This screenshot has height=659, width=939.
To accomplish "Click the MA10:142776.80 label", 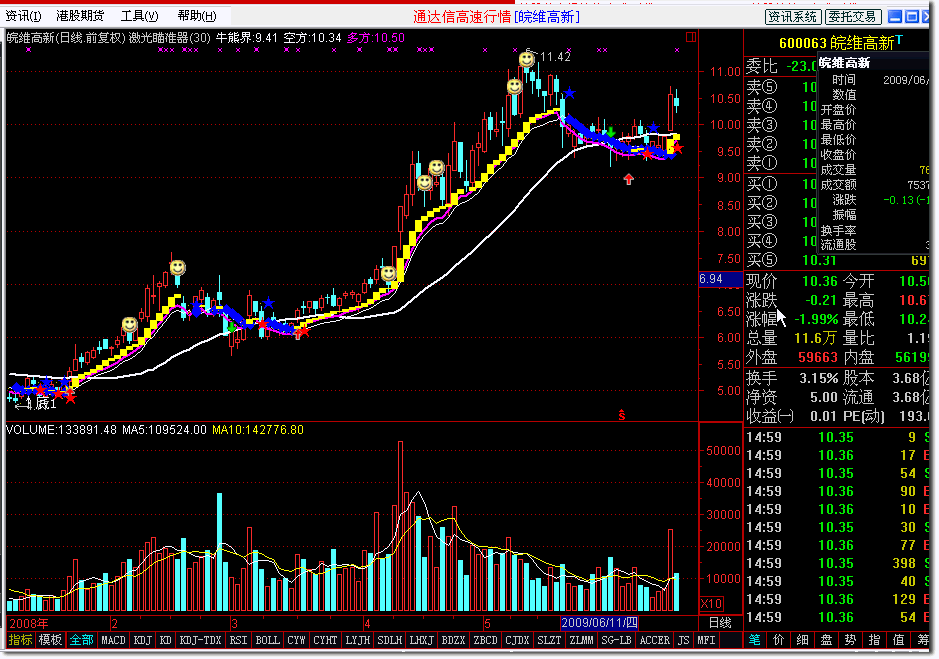I will (x=258, y=430).
